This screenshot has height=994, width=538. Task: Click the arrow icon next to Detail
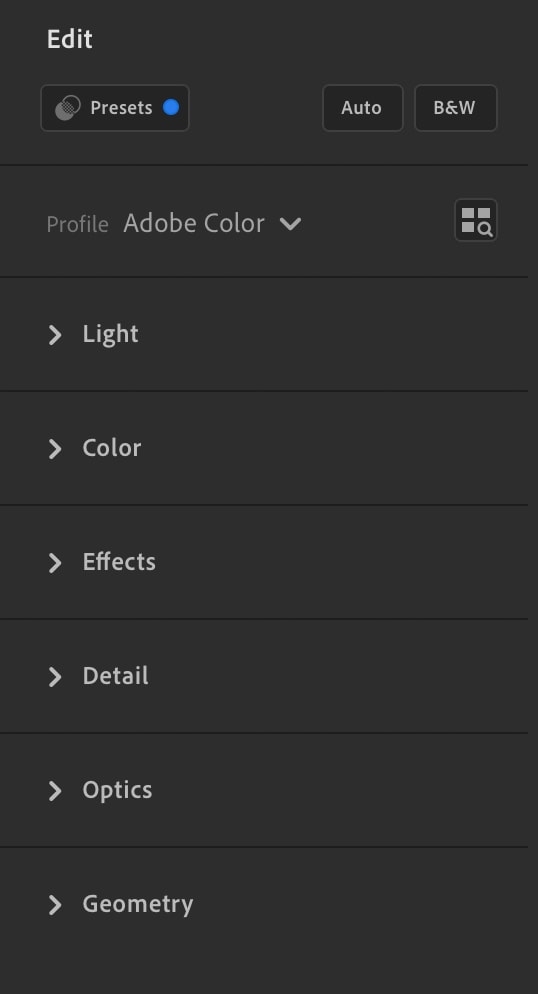click(55, 677)
